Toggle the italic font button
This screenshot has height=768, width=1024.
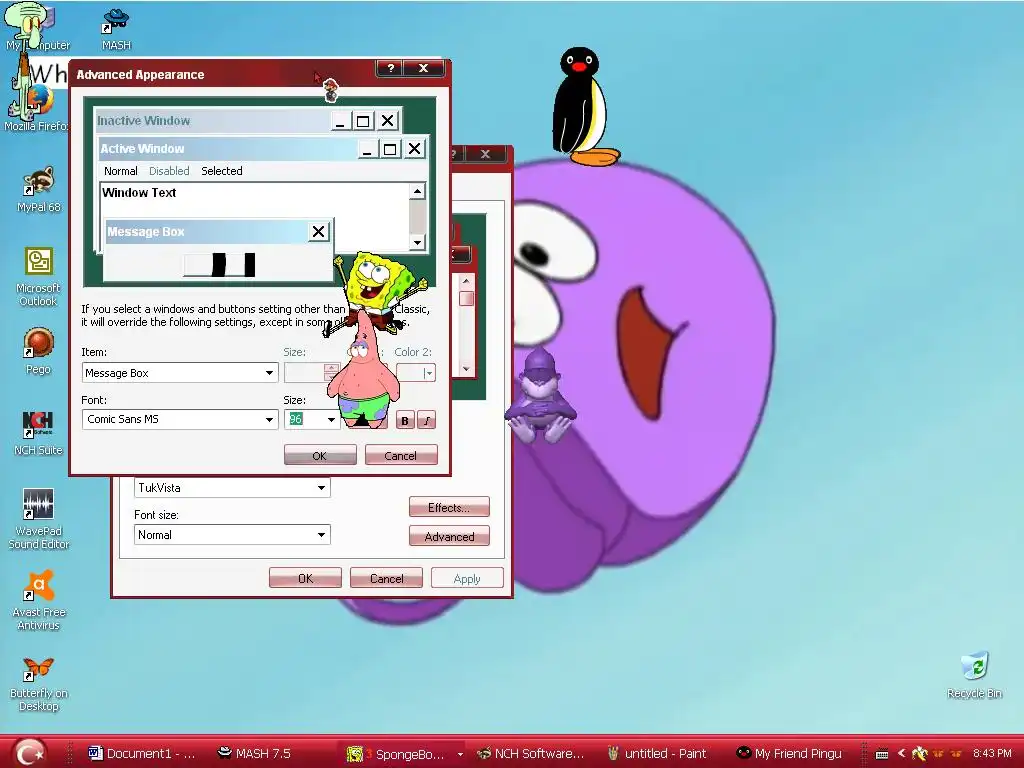point(426,420)
